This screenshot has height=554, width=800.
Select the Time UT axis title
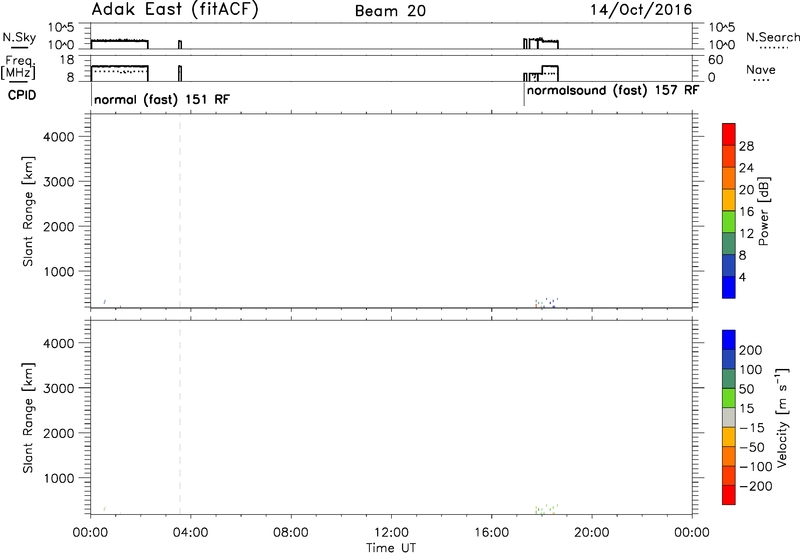pyautogui.click(x=391, y=548)
